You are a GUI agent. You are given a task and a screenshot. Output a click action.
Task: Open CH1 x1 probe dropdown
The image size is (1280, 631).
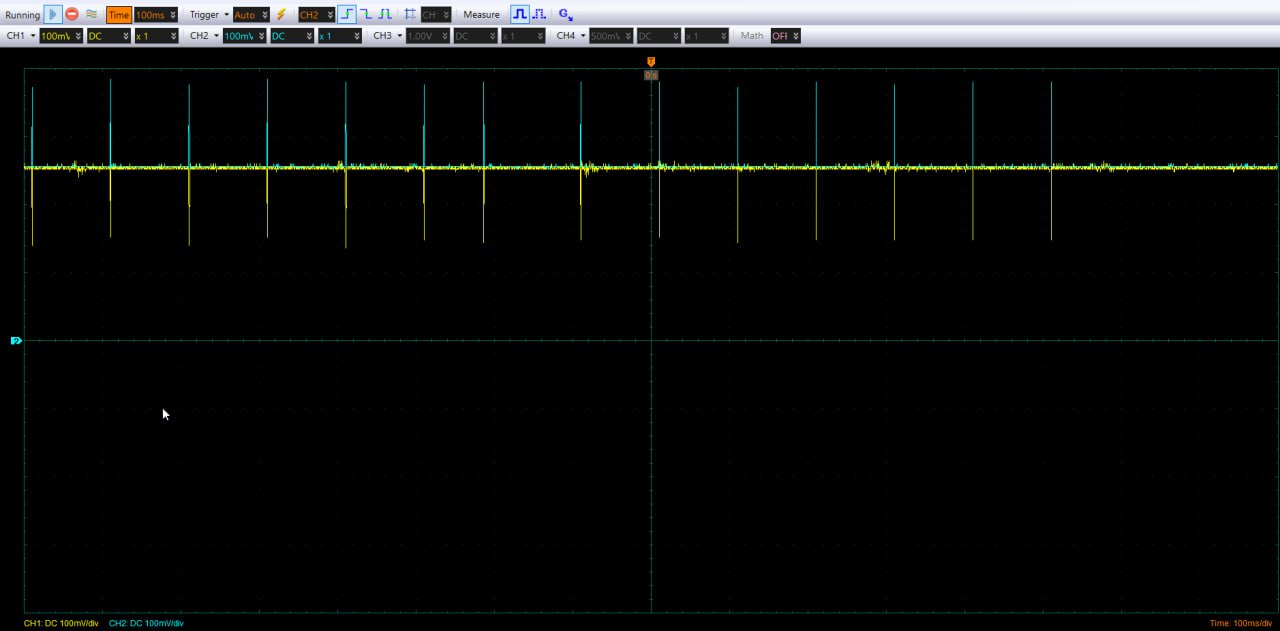click(156, 36)
